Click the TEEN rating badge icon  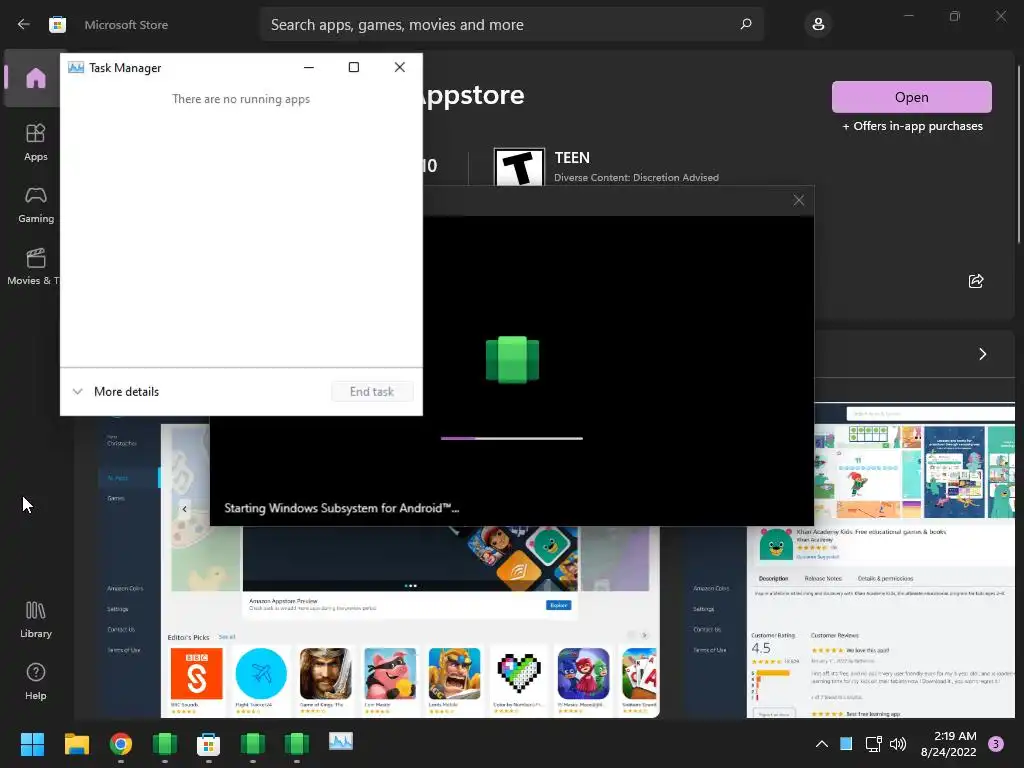pyautogui.click(x=519, y=167)
